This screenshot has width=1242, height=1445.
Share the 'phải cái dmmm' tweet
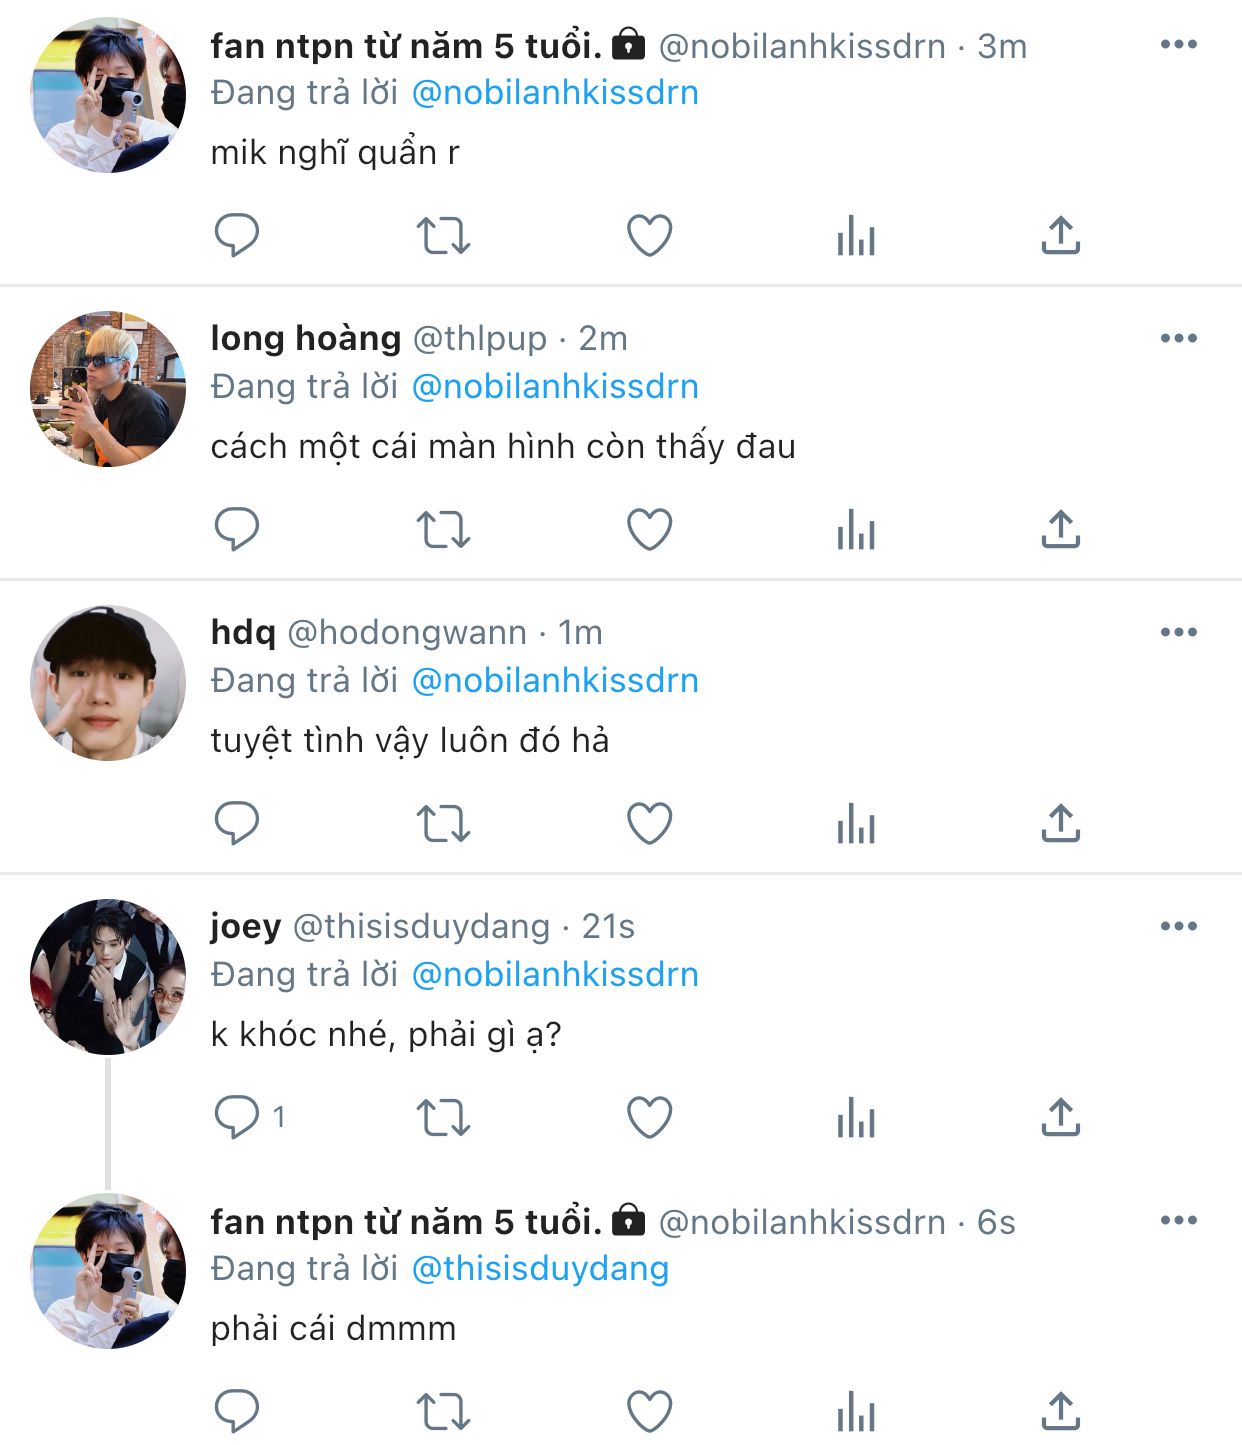1060,1411
